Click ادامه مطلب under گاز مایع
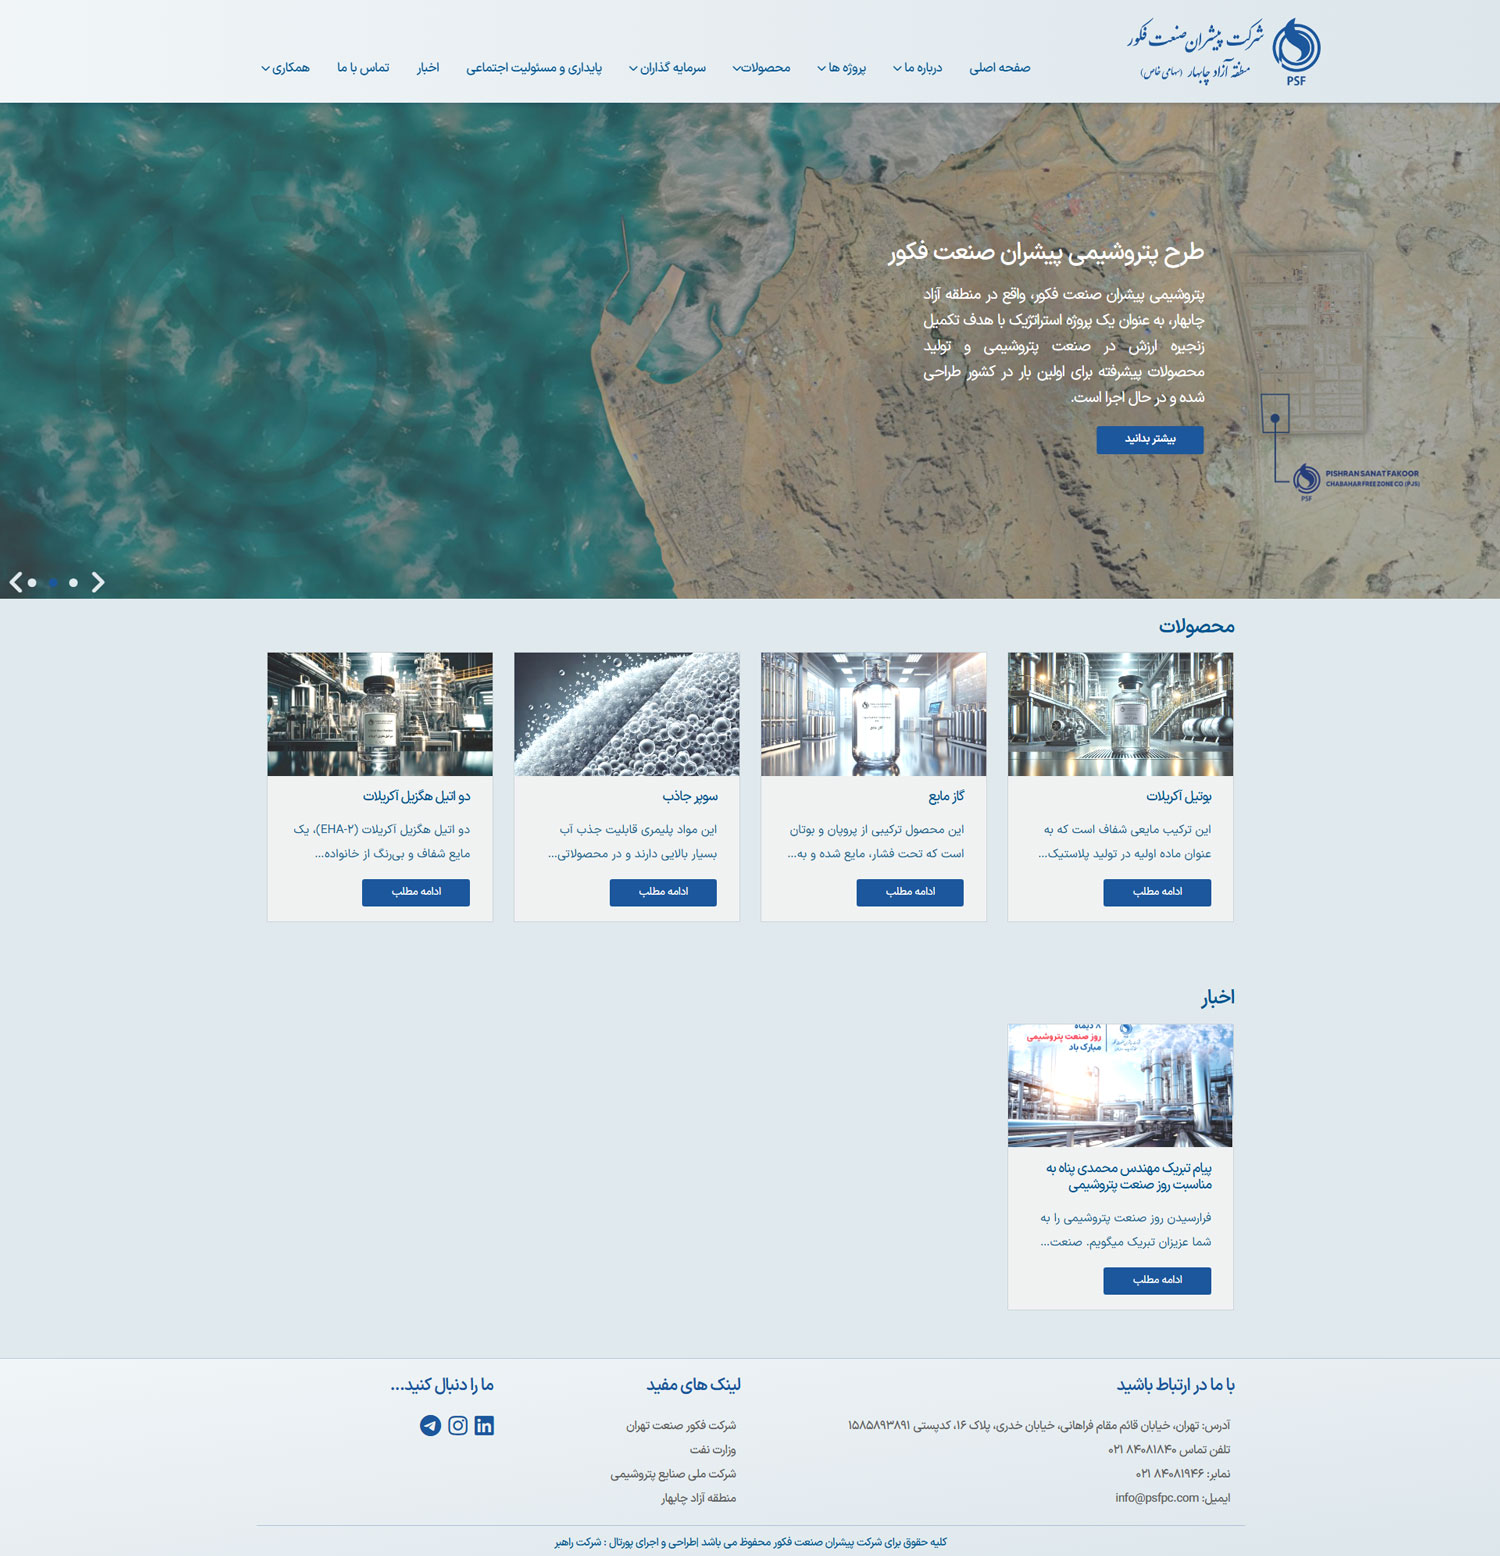The height and width of the screenshot is (1556, 1500). [910, 892]
